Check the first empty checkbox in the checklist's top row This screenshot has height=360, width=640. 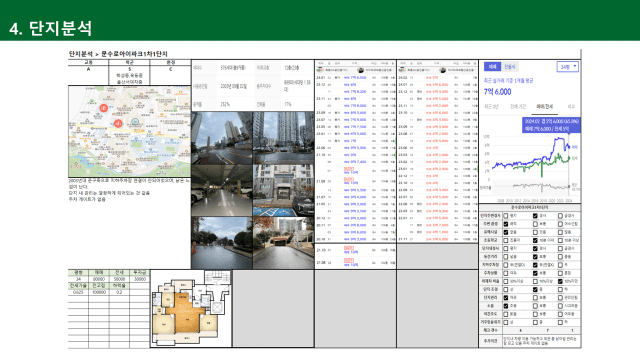click(506, 216)
